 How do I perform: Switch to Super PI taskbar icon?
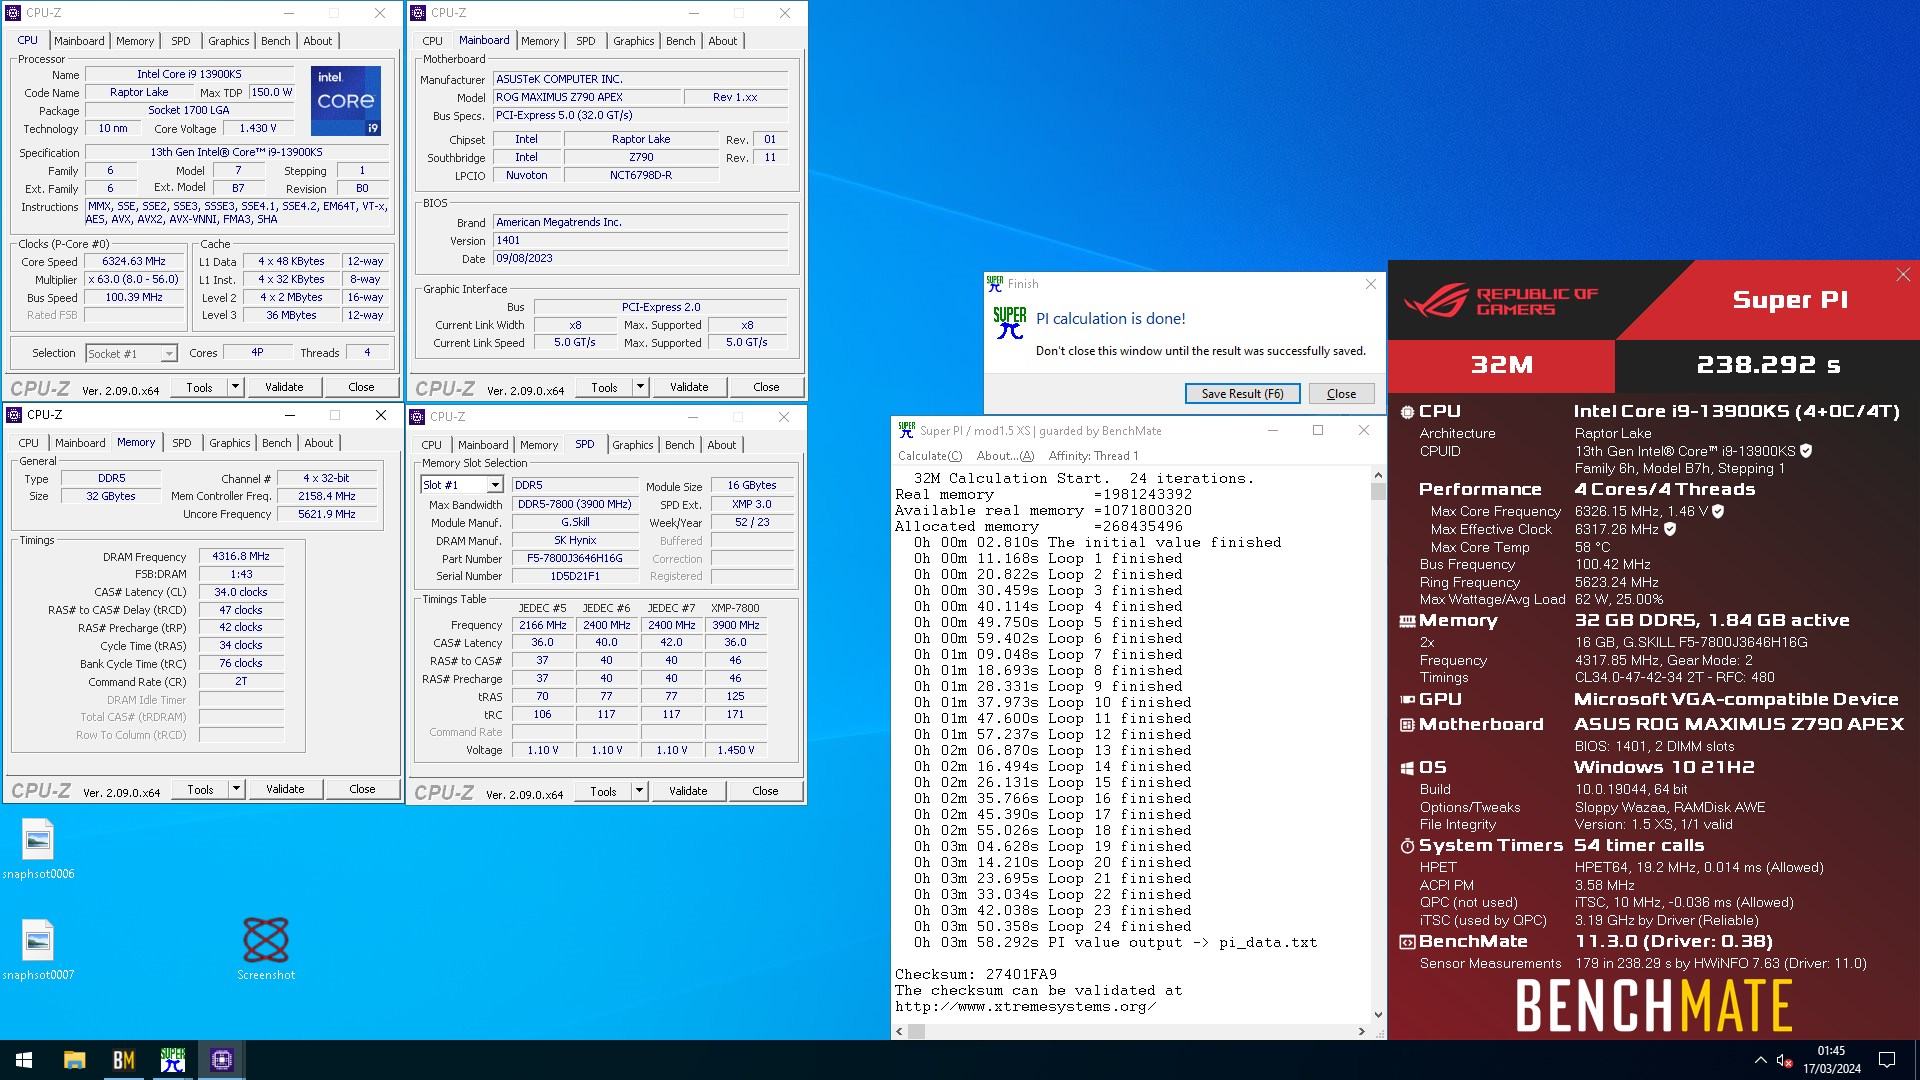pyautogui.click(x=172, y=1060)
